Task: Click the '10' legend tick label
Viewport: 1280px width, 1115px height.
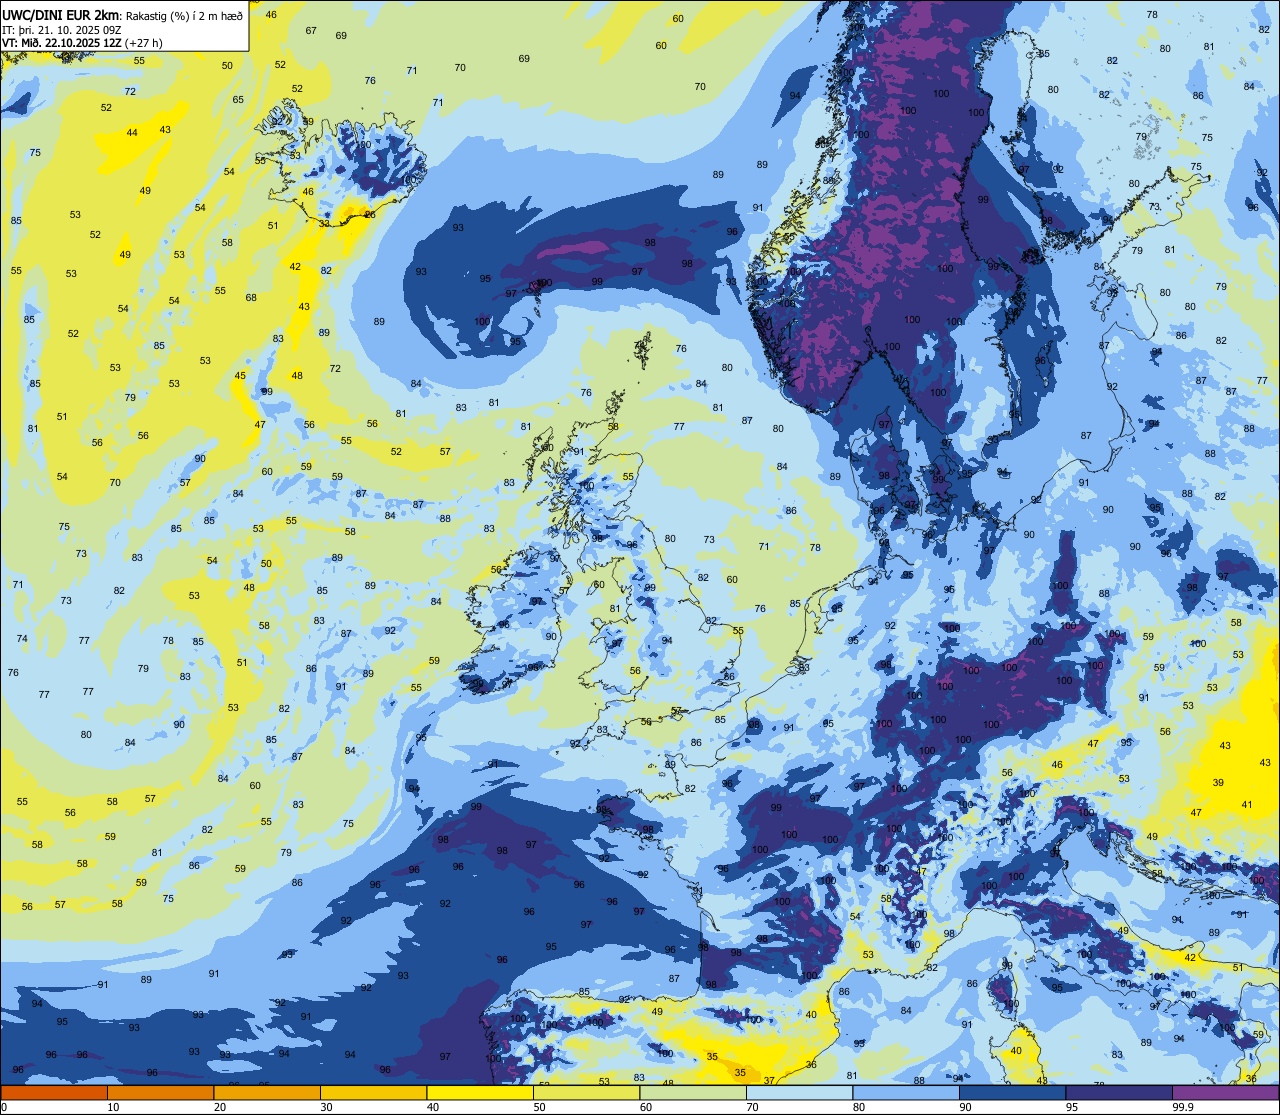Action: (x=113, y=1107)
